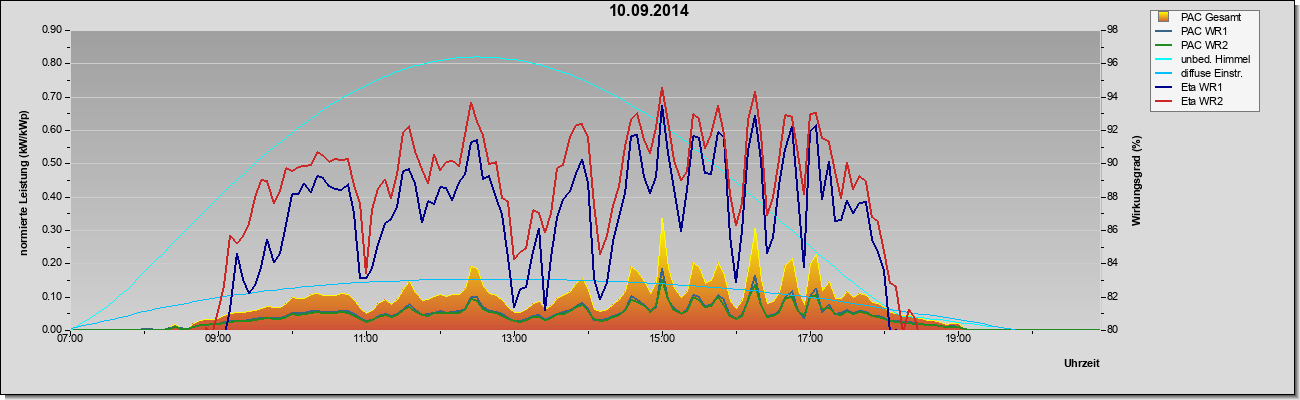Click the 11:00 time axis label
1300x400 pixels.
[x=366, y=339]
